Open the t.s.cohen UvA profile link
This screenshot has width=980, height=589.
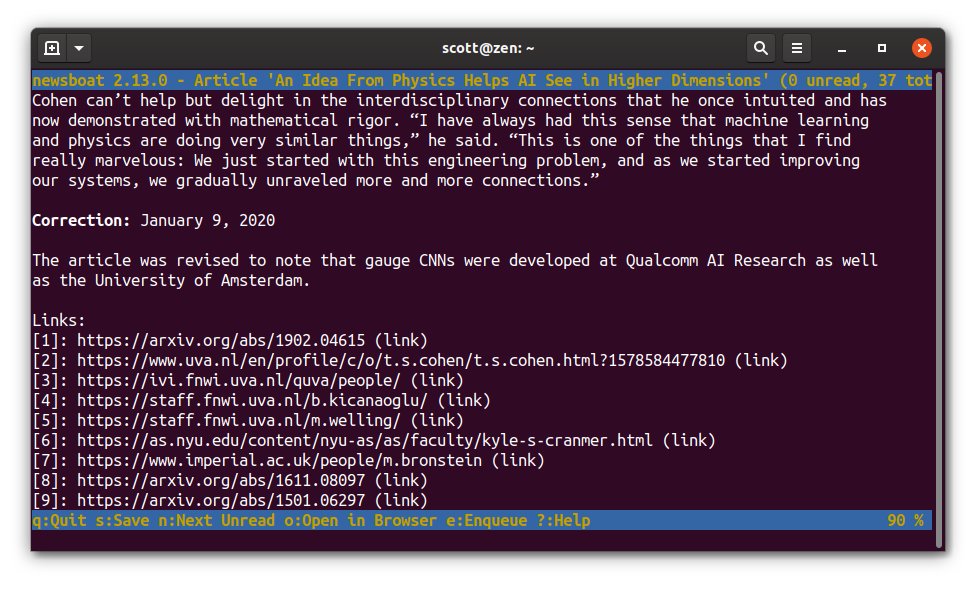400,360
